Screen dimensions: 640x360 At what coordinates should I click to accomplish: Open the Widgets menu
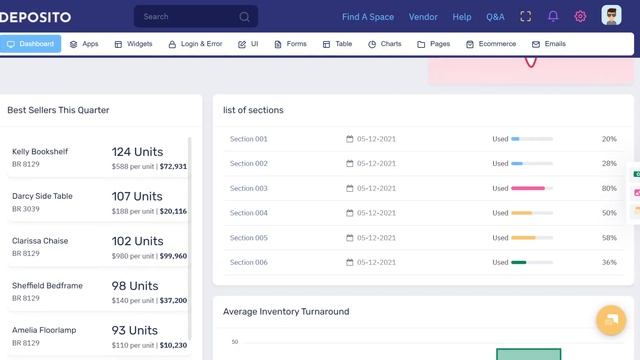[133, 44]
